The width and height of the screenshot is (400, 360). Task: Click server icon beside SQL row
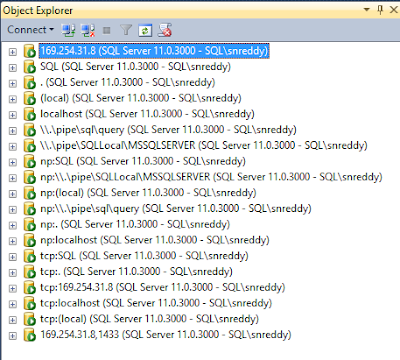point(29,67)
